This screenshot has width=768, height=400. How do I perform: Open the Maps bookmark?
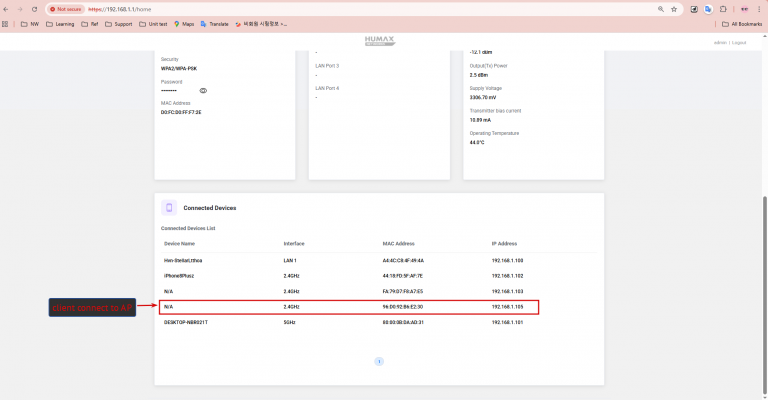[184, 24]
